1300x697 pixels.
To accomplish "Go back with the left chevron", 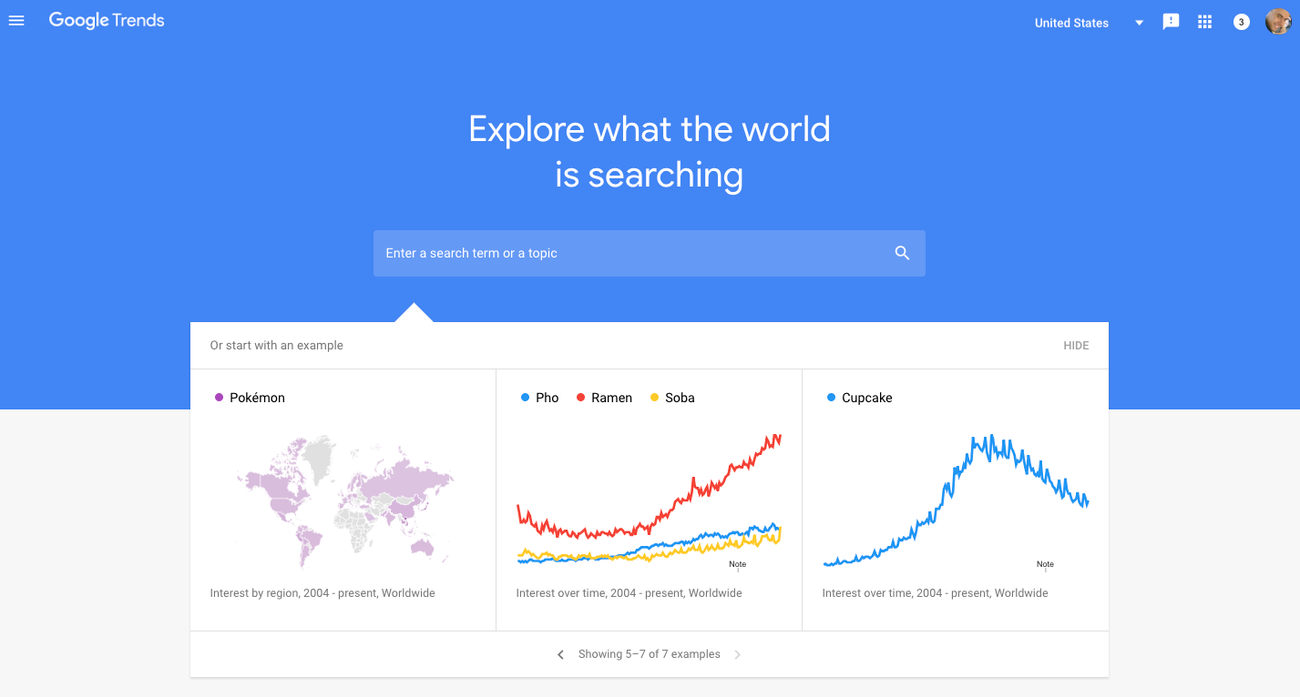I will click(x=560, y=654).
